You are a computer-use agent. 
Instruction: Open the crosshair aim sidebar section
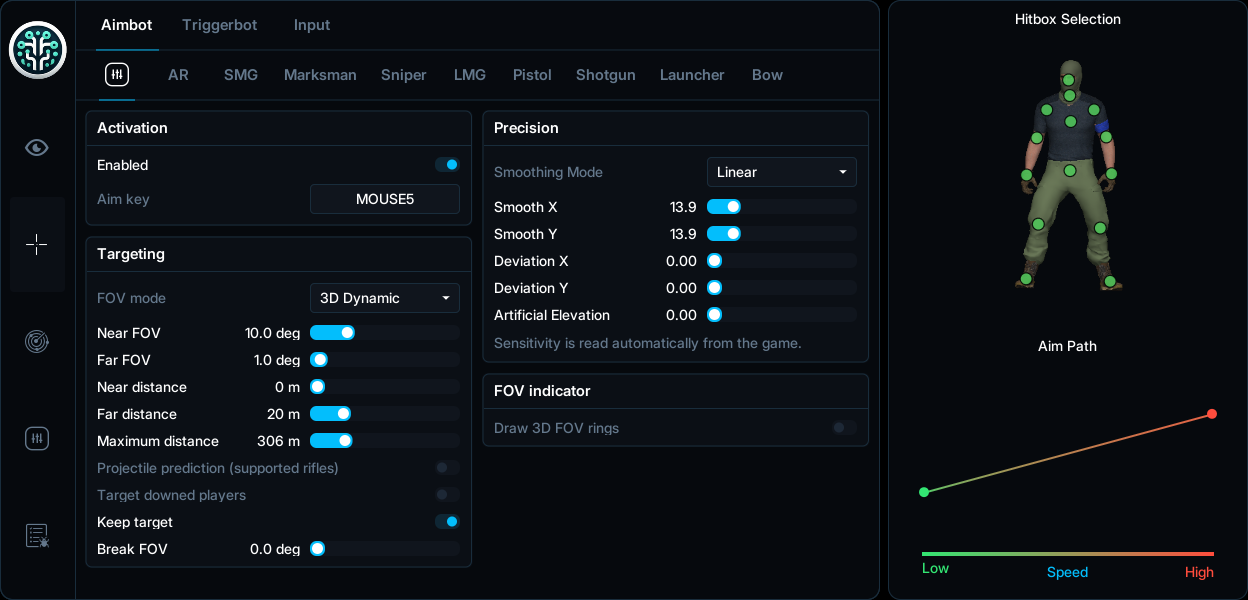[x=37, y=244]
